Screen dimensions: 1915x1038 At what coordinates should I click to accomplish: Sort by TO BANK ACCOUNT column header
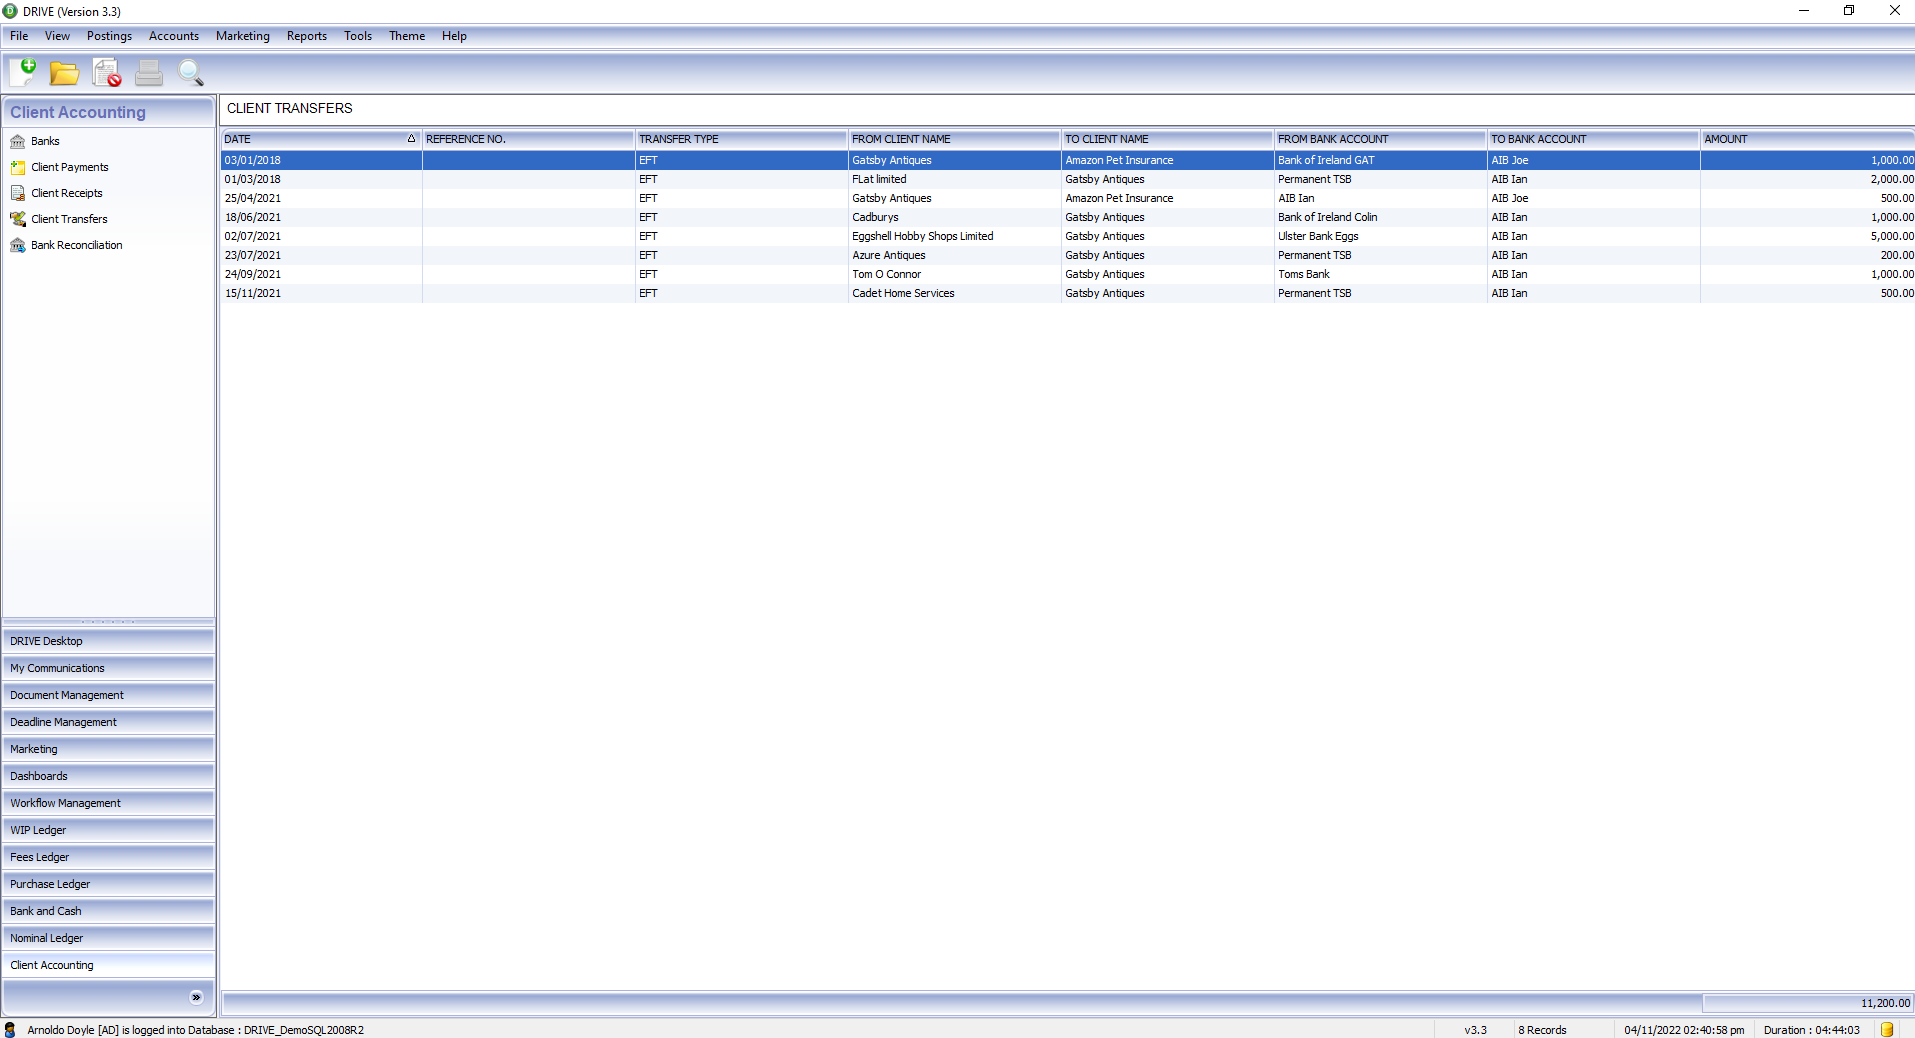click(1593, 139)
